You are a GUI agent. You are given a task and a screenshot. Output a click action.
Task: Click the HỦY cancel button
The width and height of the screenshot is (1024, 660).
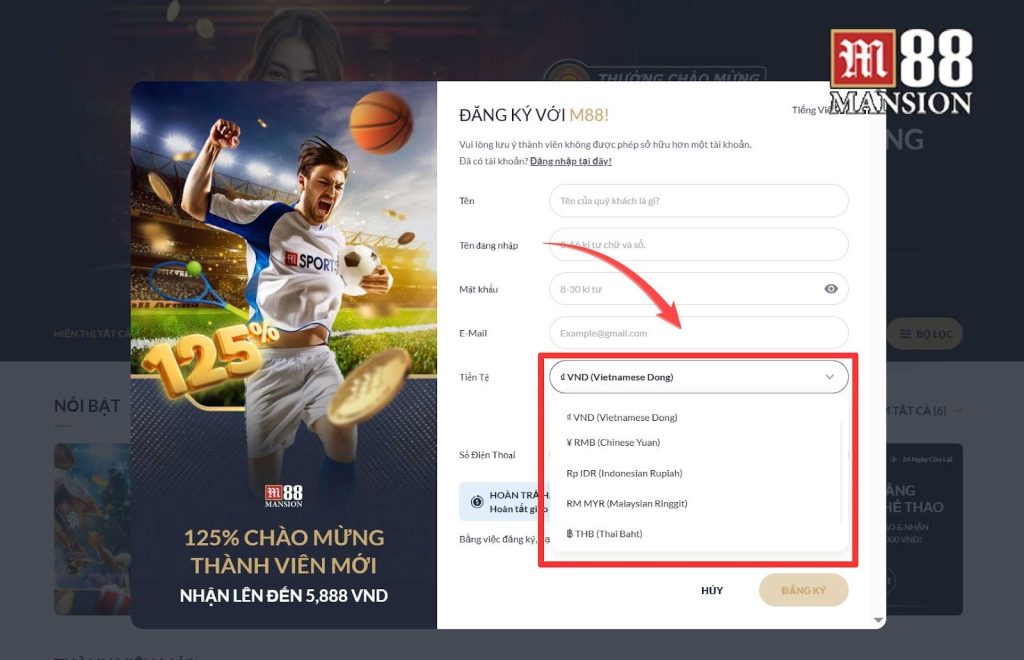coord(712,590)
